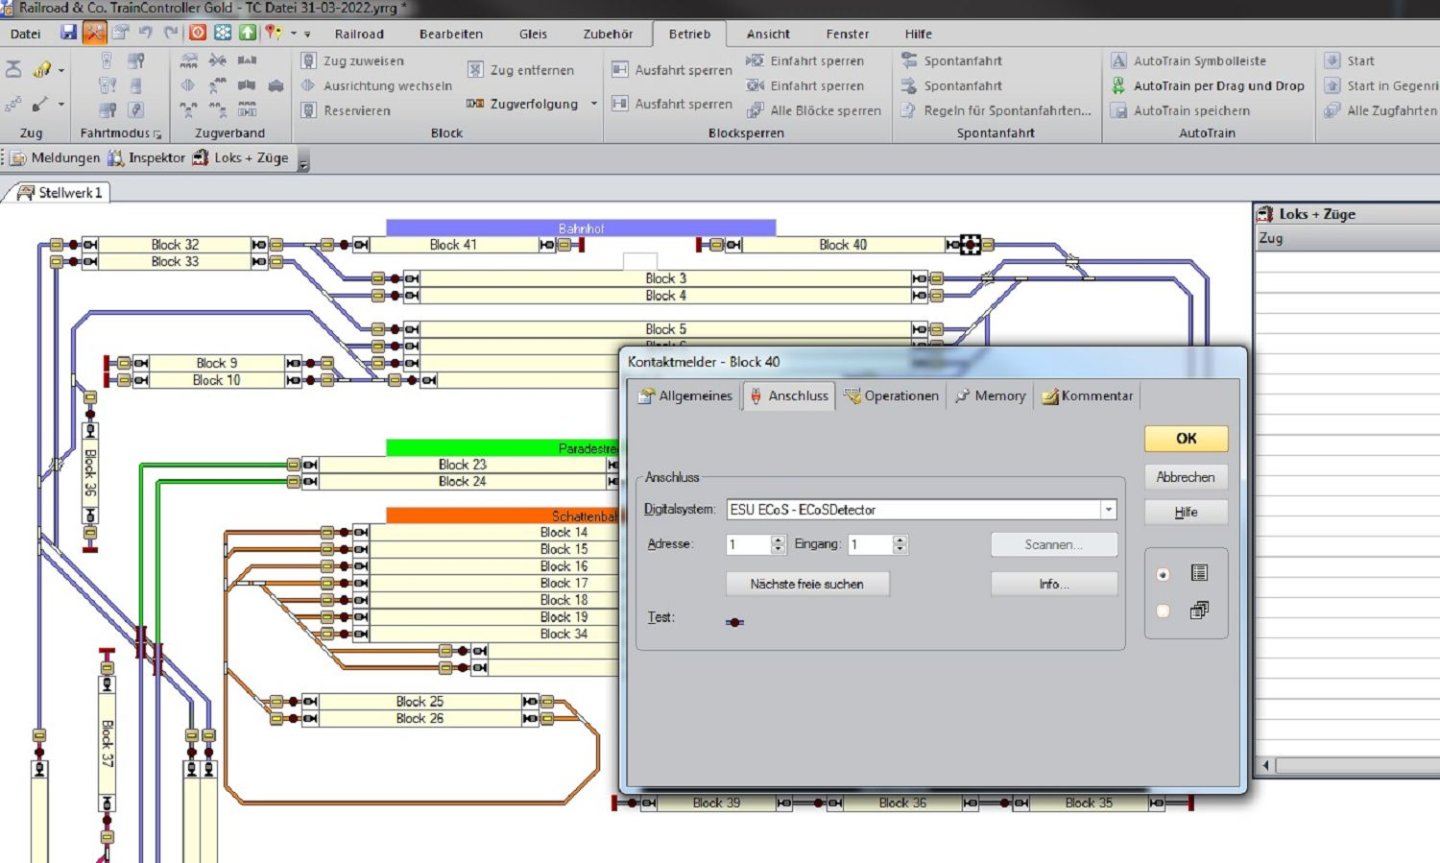Image resolution: width=1440 pixels, height=863 pixels.
Task: Click the list view icon beside selected radio
Action: click(x=1199, y=573)
